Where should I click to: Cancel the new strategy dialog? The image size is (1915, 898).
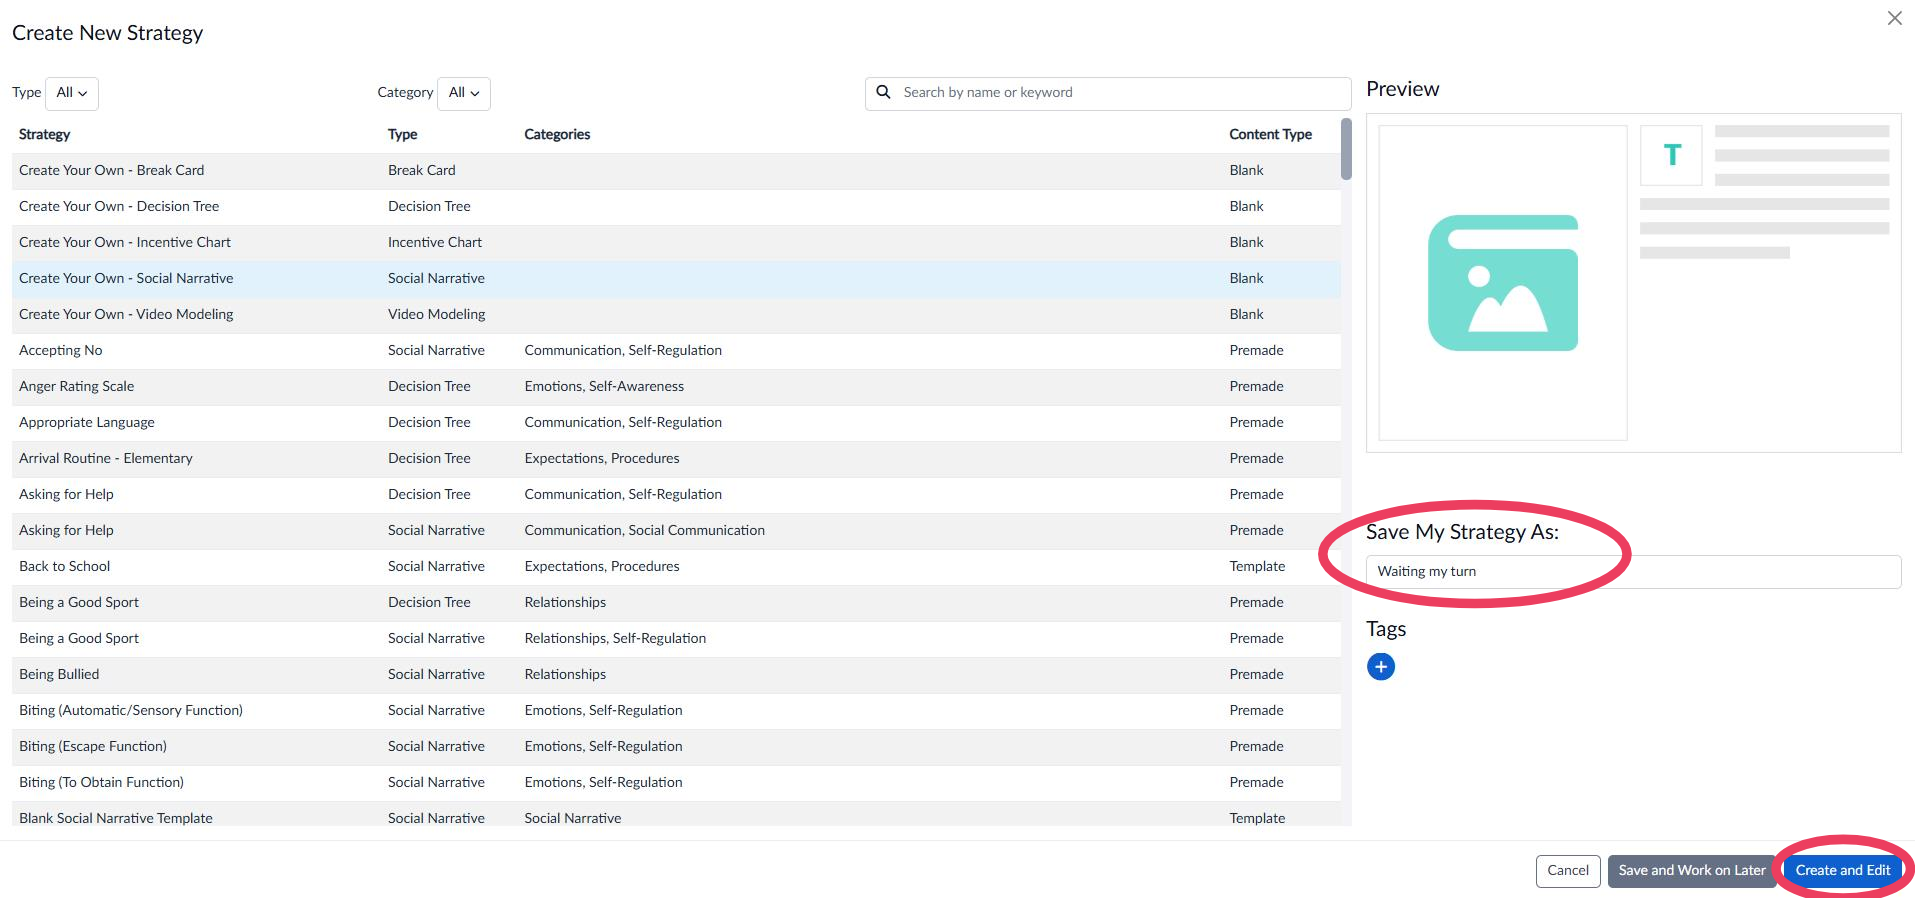click(x=1567, y=870)
